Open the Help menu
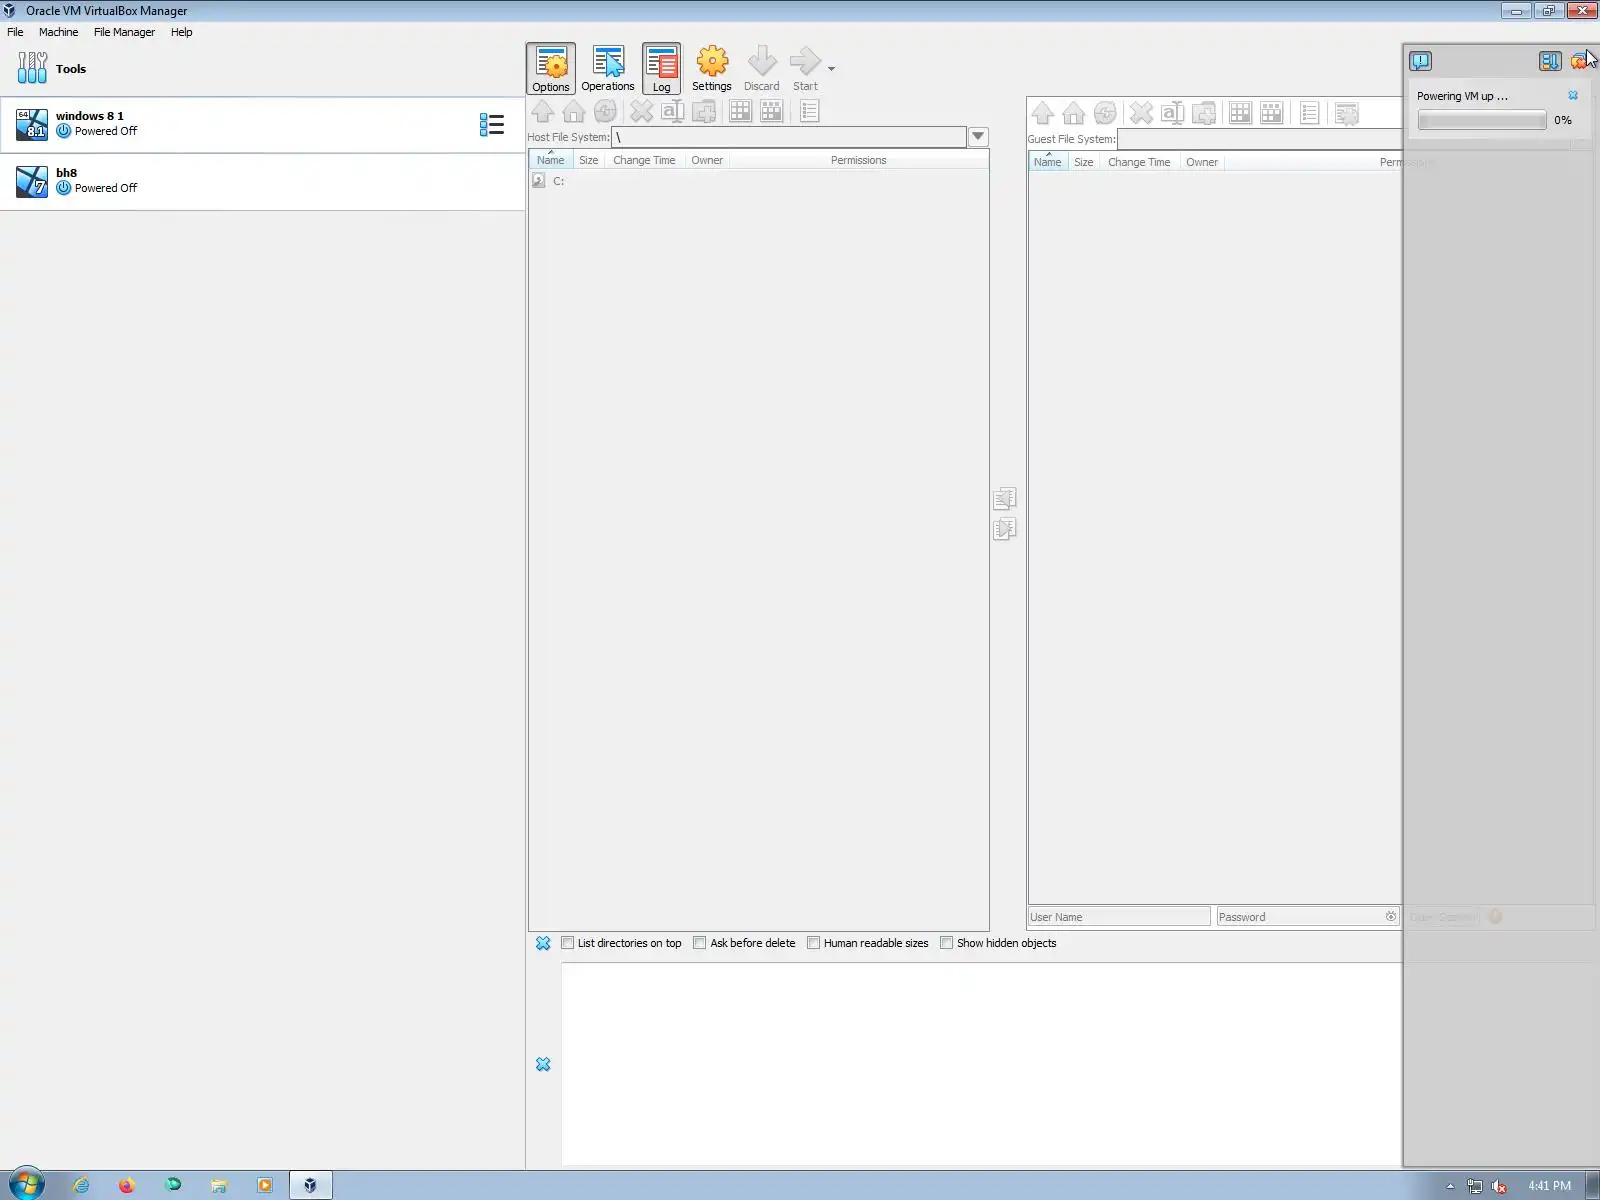The width and height of the screenshot is (1600, 1200). coord(181,32)
